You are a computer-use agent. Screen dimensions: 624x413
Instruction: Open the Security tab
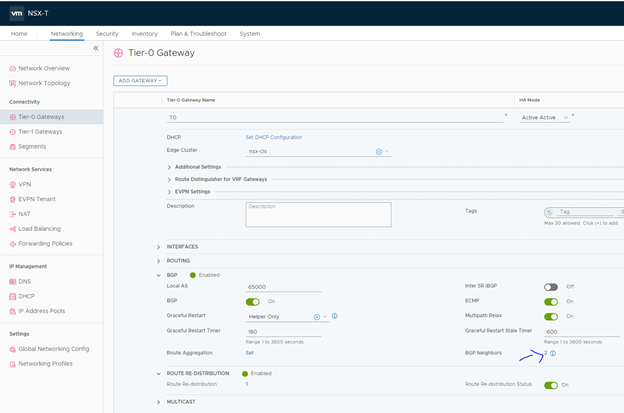(107, 34)
